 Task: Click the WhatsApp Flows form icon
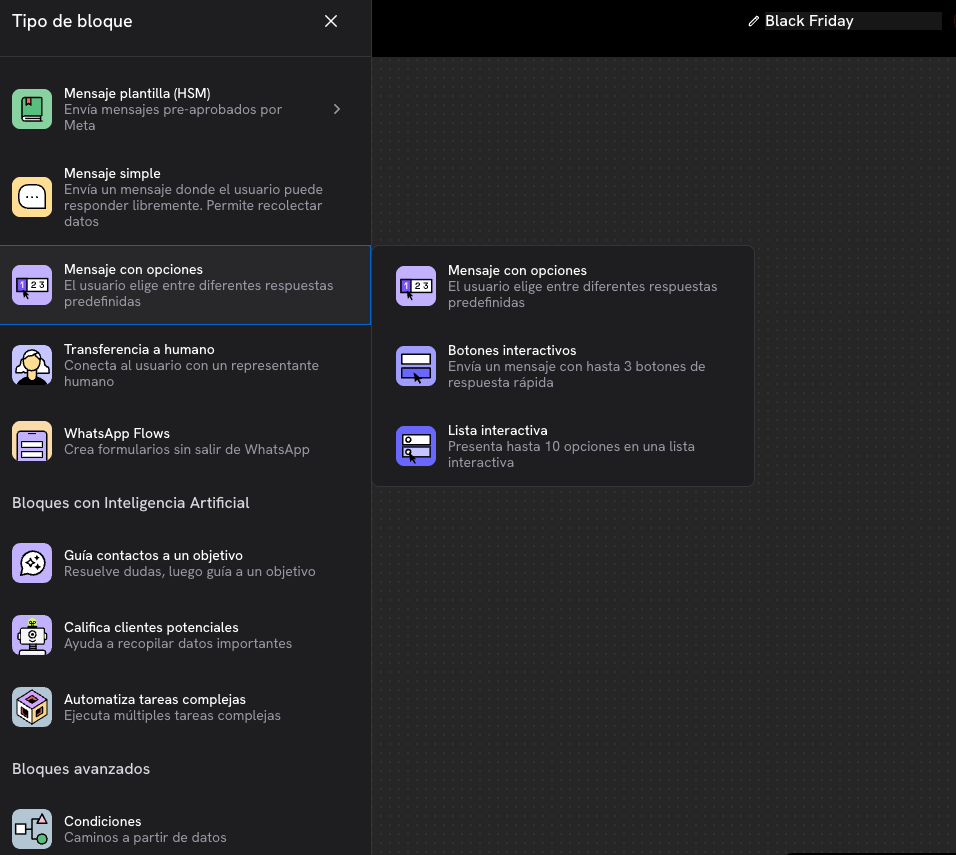pos(32,441)
